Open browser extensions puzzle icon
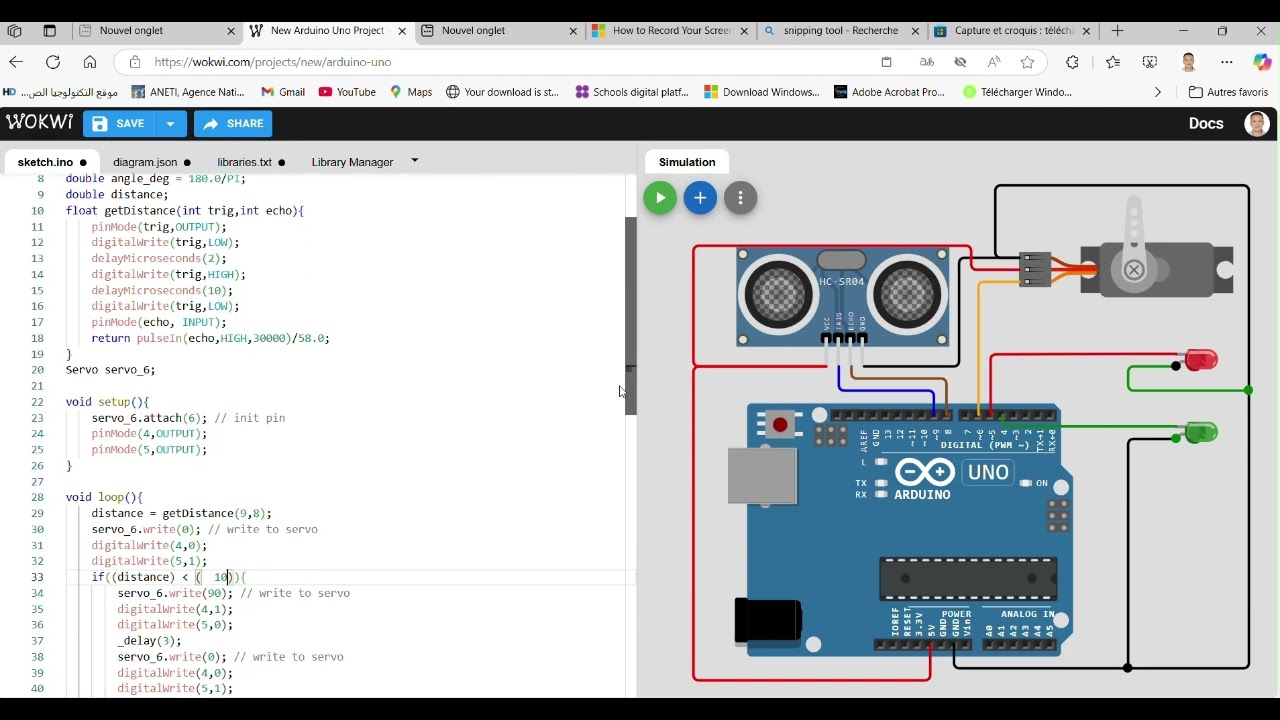This screenshot has width=1280, height=720. pos(1072,62)
